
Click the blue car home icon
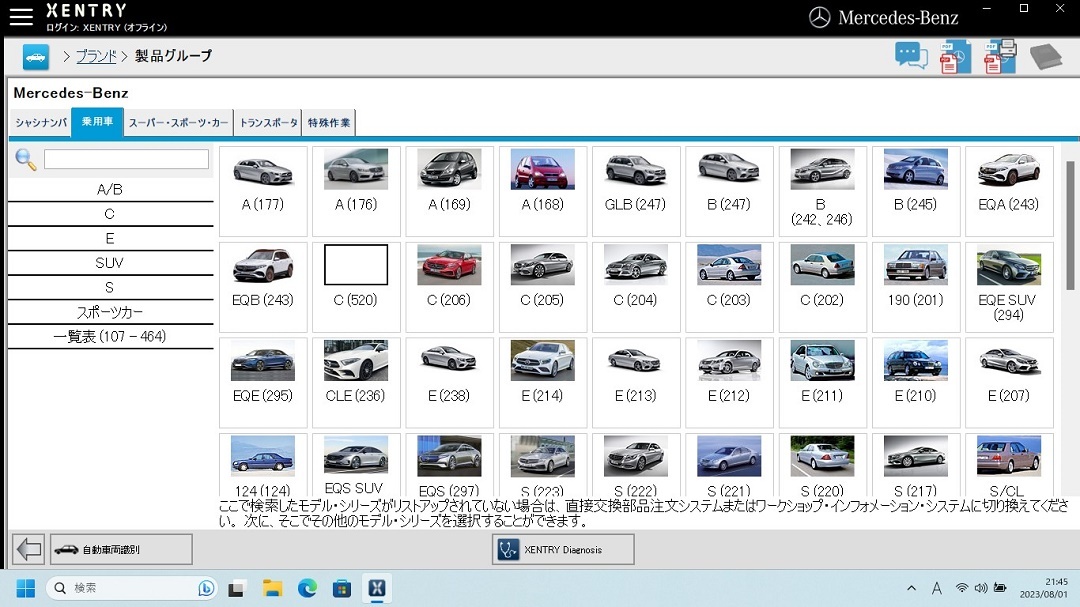pos(36,57)
